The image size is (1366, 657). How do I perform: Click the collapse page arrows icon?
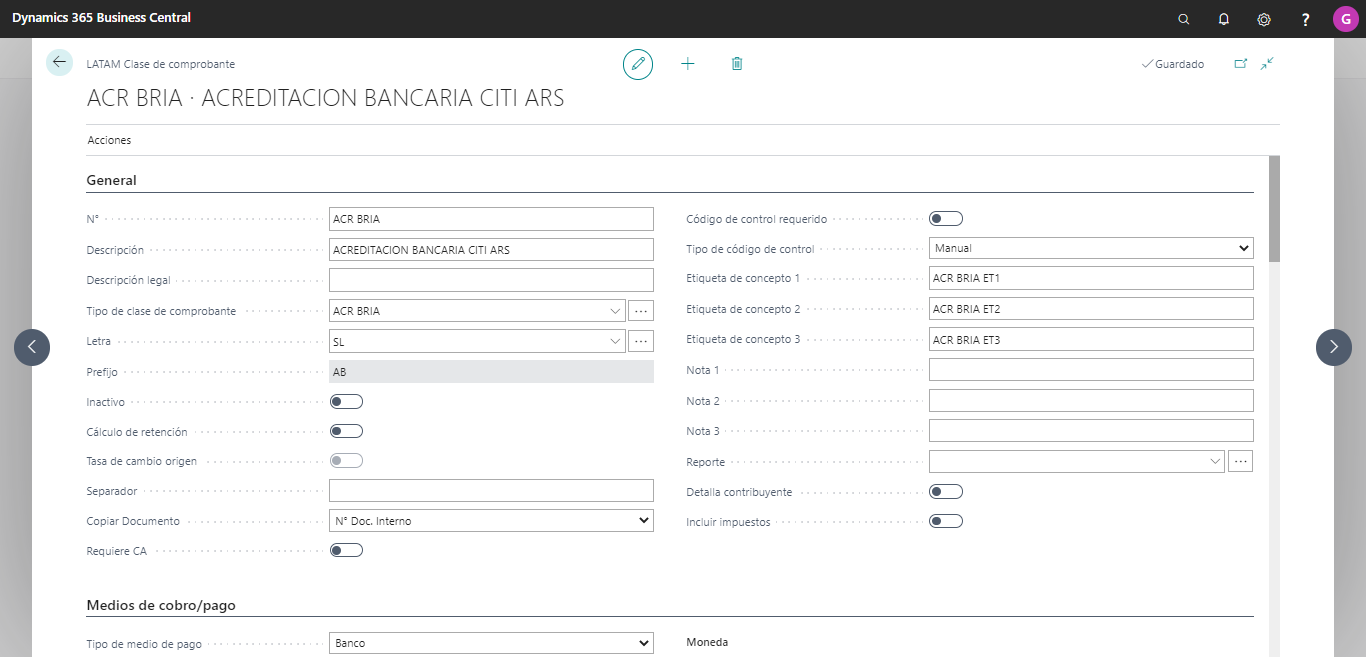point(1267,63)
